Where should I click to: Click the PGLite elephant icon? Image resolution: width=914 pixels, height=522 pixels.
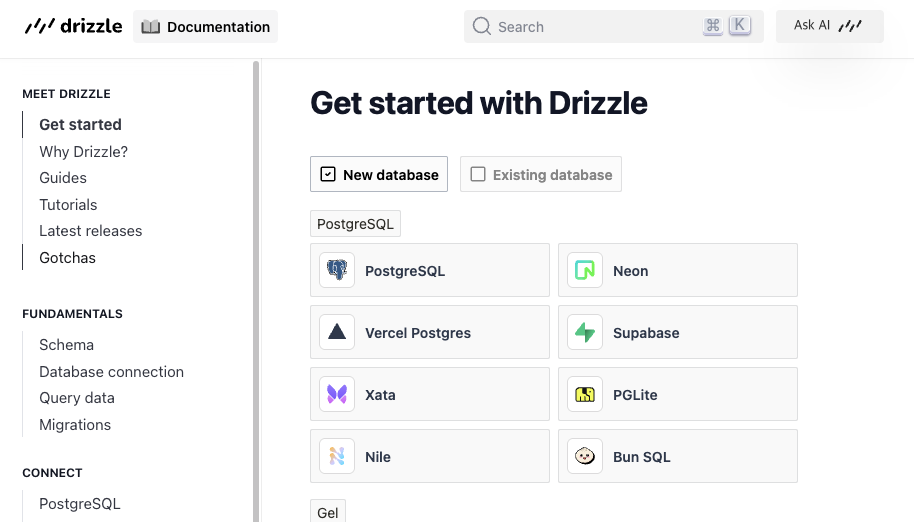point(585,394)
